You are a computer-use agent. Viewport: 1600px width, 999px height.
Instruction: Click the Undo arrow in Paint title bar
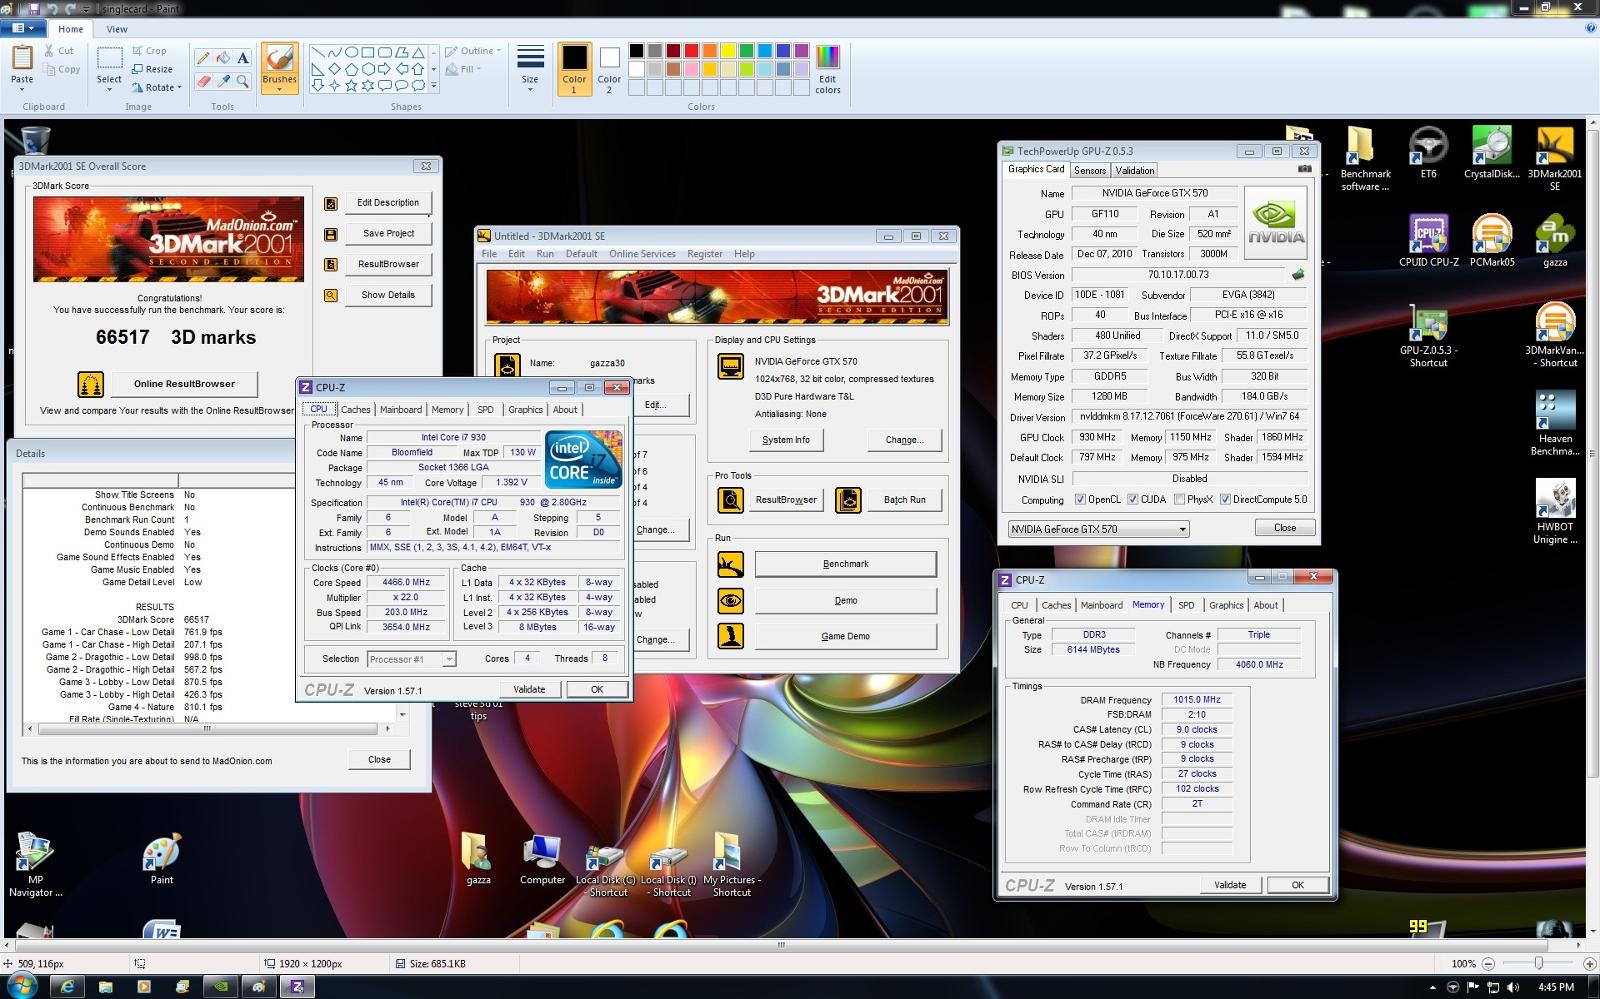point(51,8)
